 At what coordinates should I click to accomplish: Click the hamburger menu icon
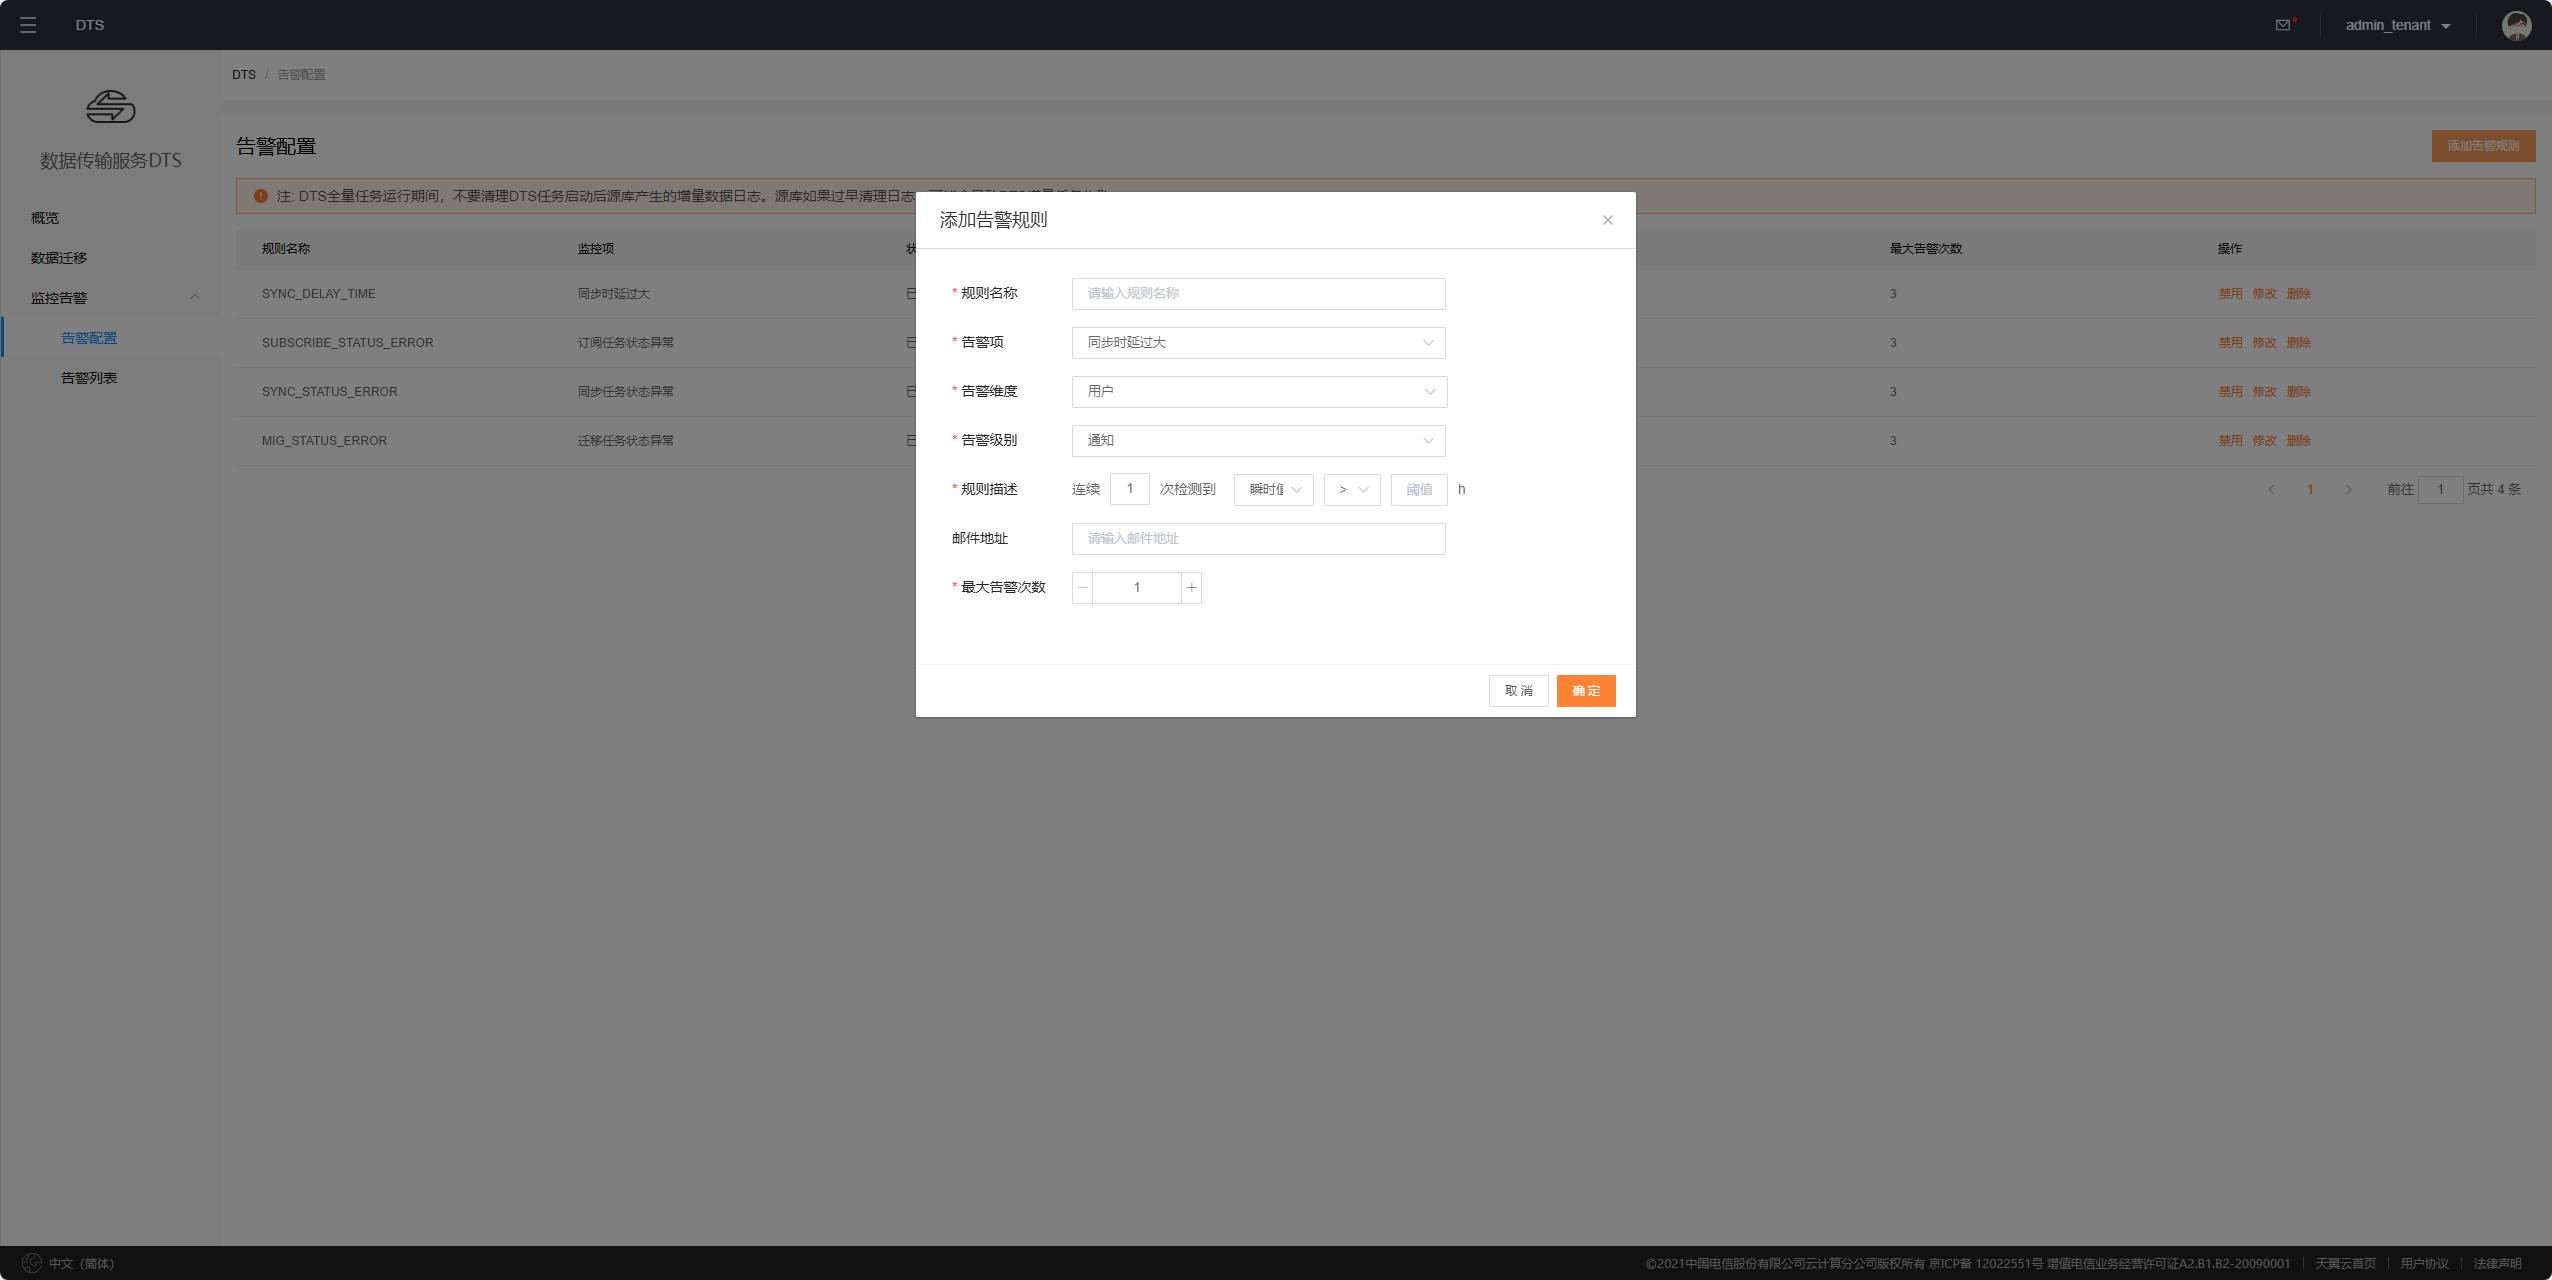point(28,25)
